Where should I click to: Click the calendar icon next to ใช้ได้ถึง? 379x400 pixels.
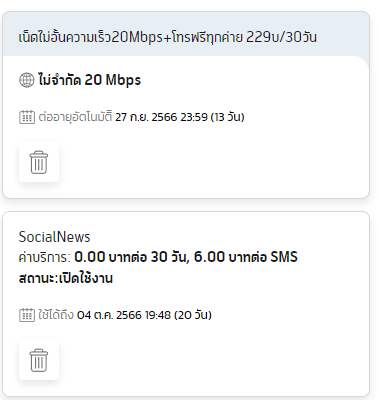(27, 315)
